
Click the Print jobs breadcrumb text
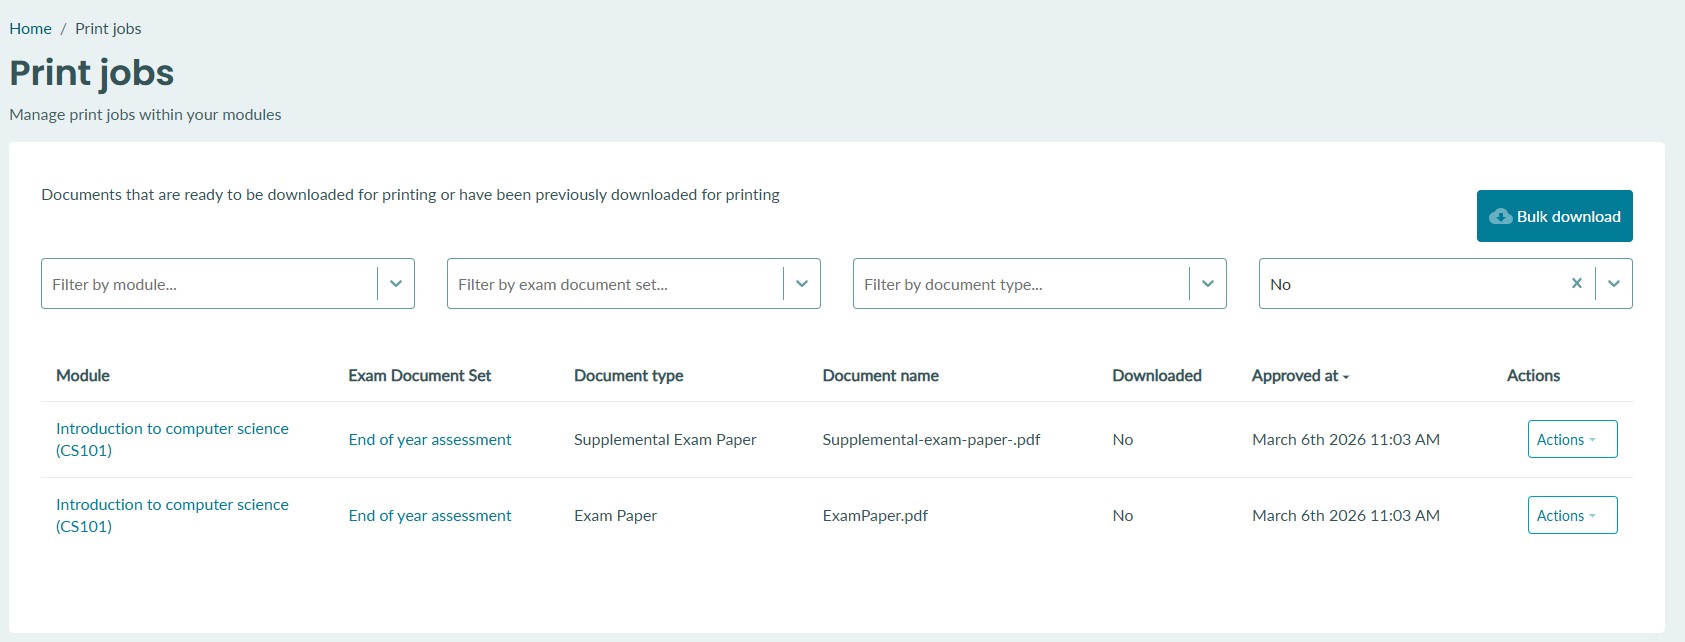(108, 28)
